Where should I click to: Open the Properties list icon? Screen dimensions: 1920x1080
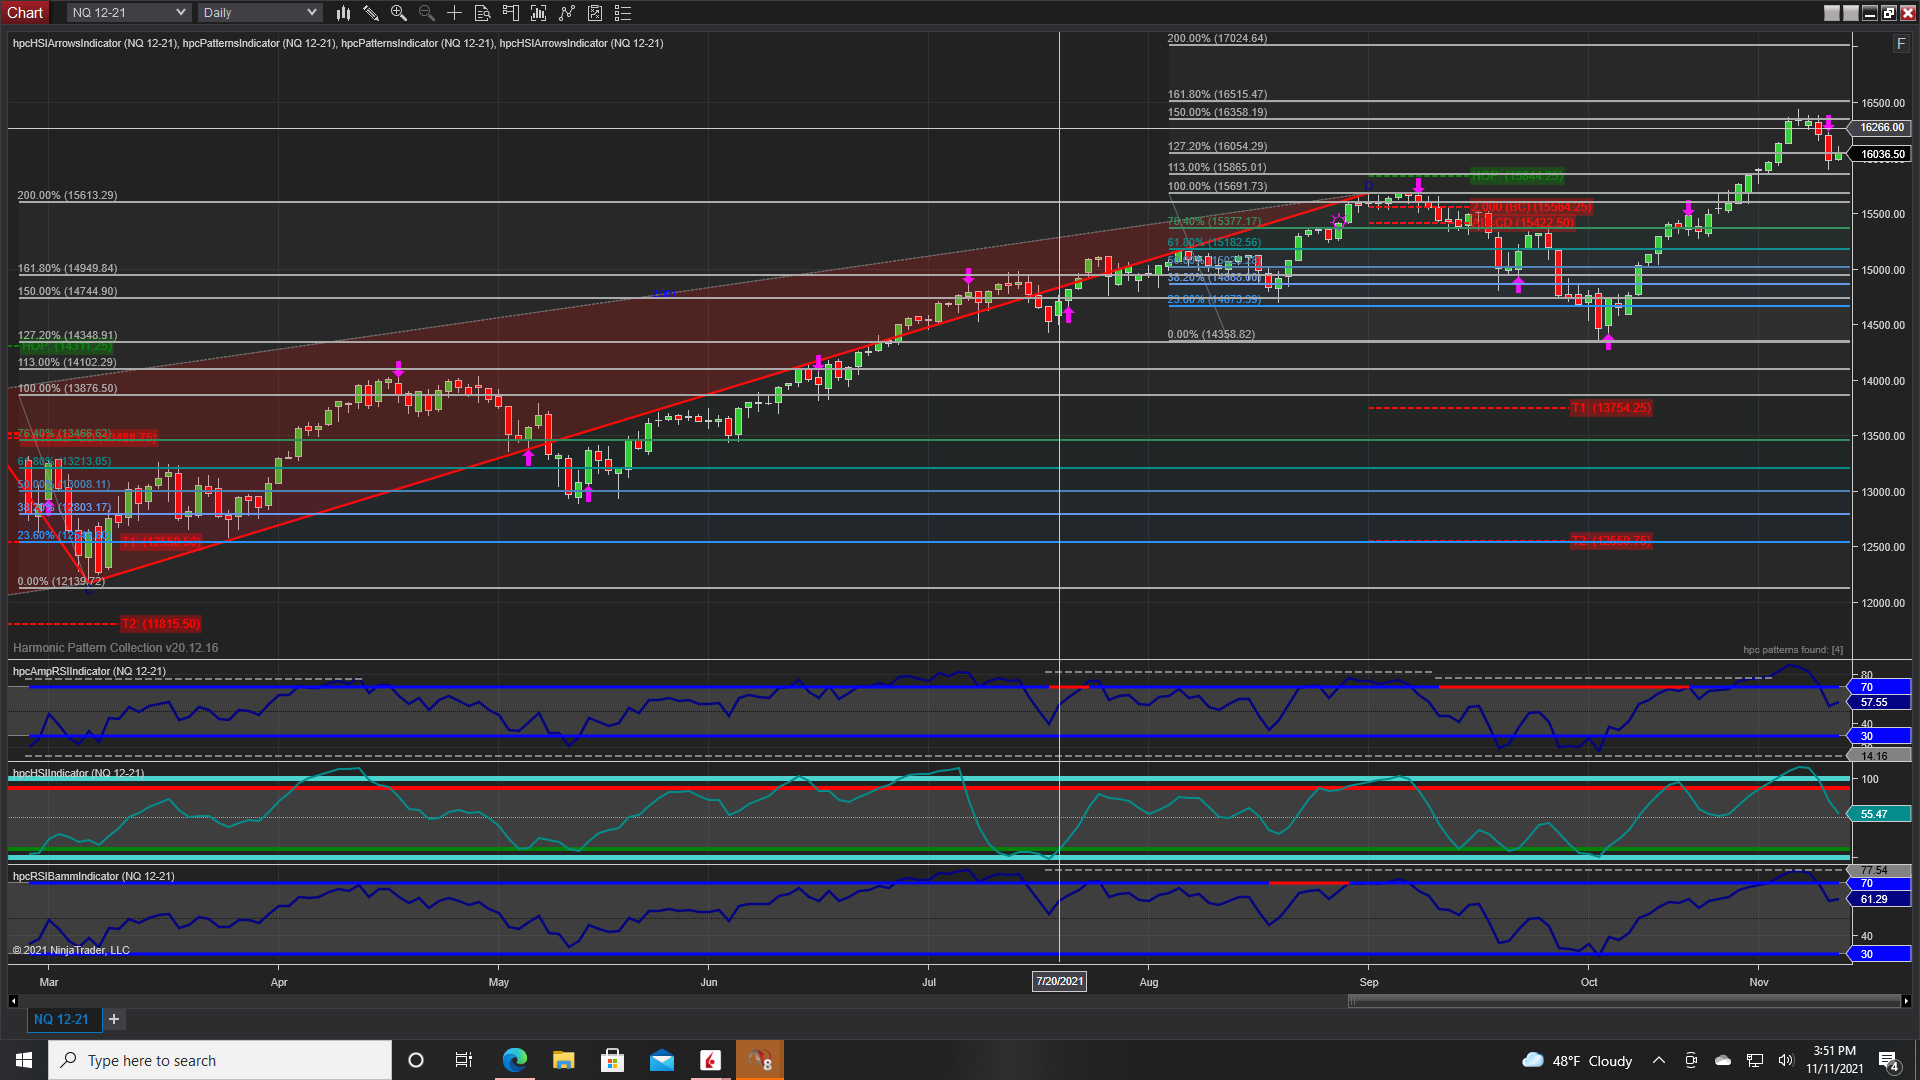pyautogui.click(x=623, y=13)
